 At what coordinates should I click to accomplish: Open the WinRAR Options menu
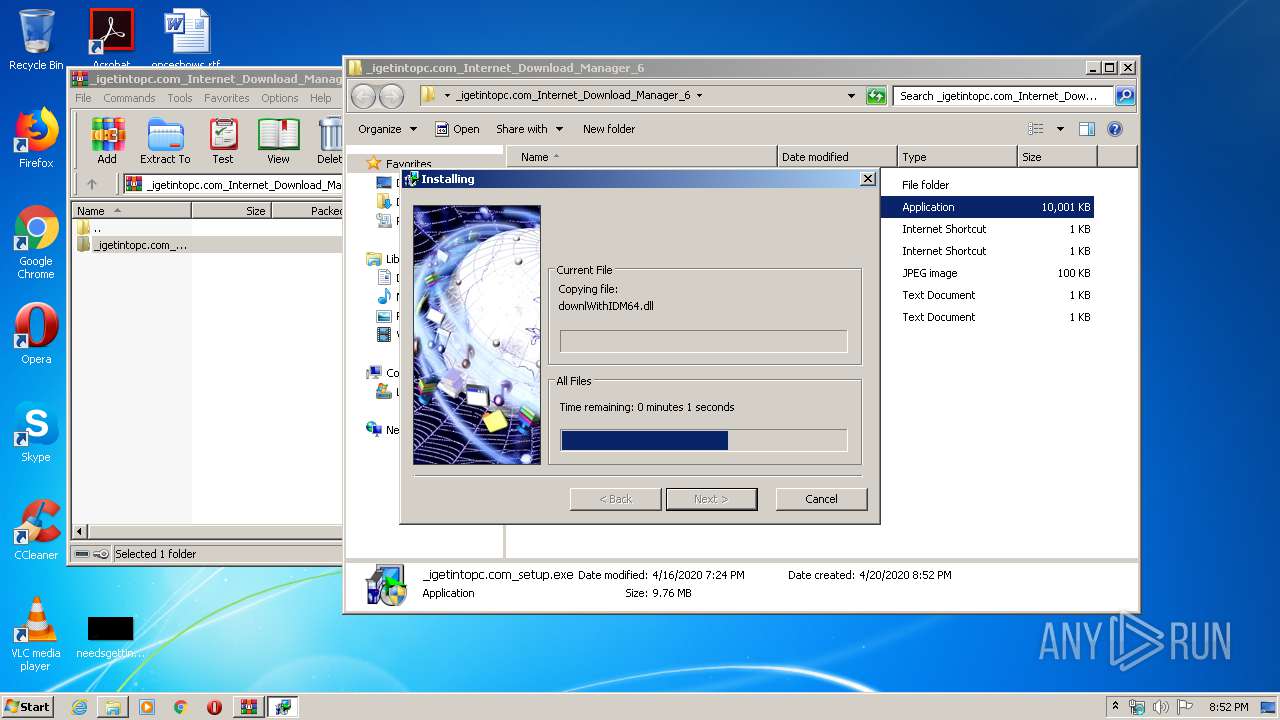[x=280, y=98]
